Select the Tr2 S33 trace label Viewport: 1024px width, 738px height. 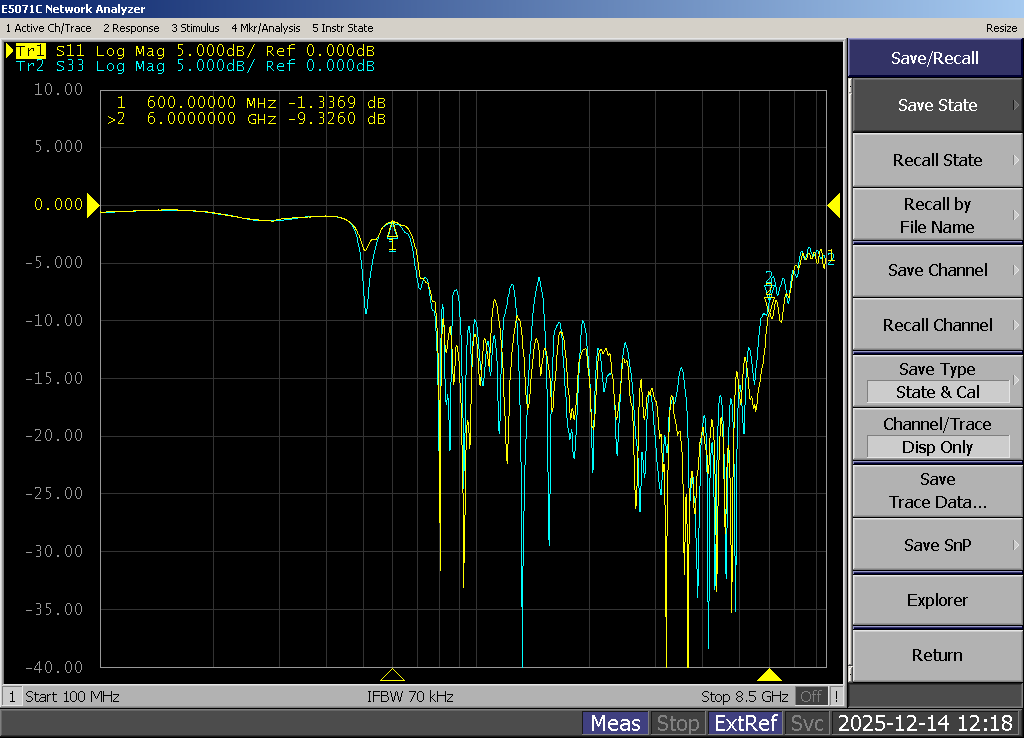(195, 66)
